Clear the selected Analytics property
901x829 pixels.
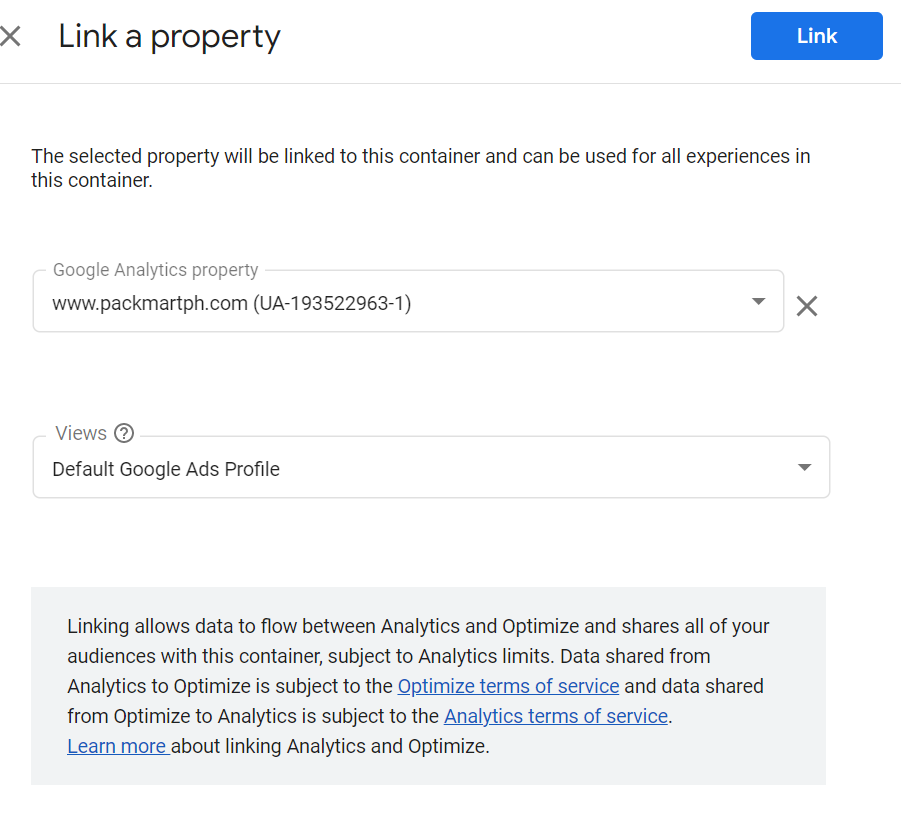(x=807, y=306)
